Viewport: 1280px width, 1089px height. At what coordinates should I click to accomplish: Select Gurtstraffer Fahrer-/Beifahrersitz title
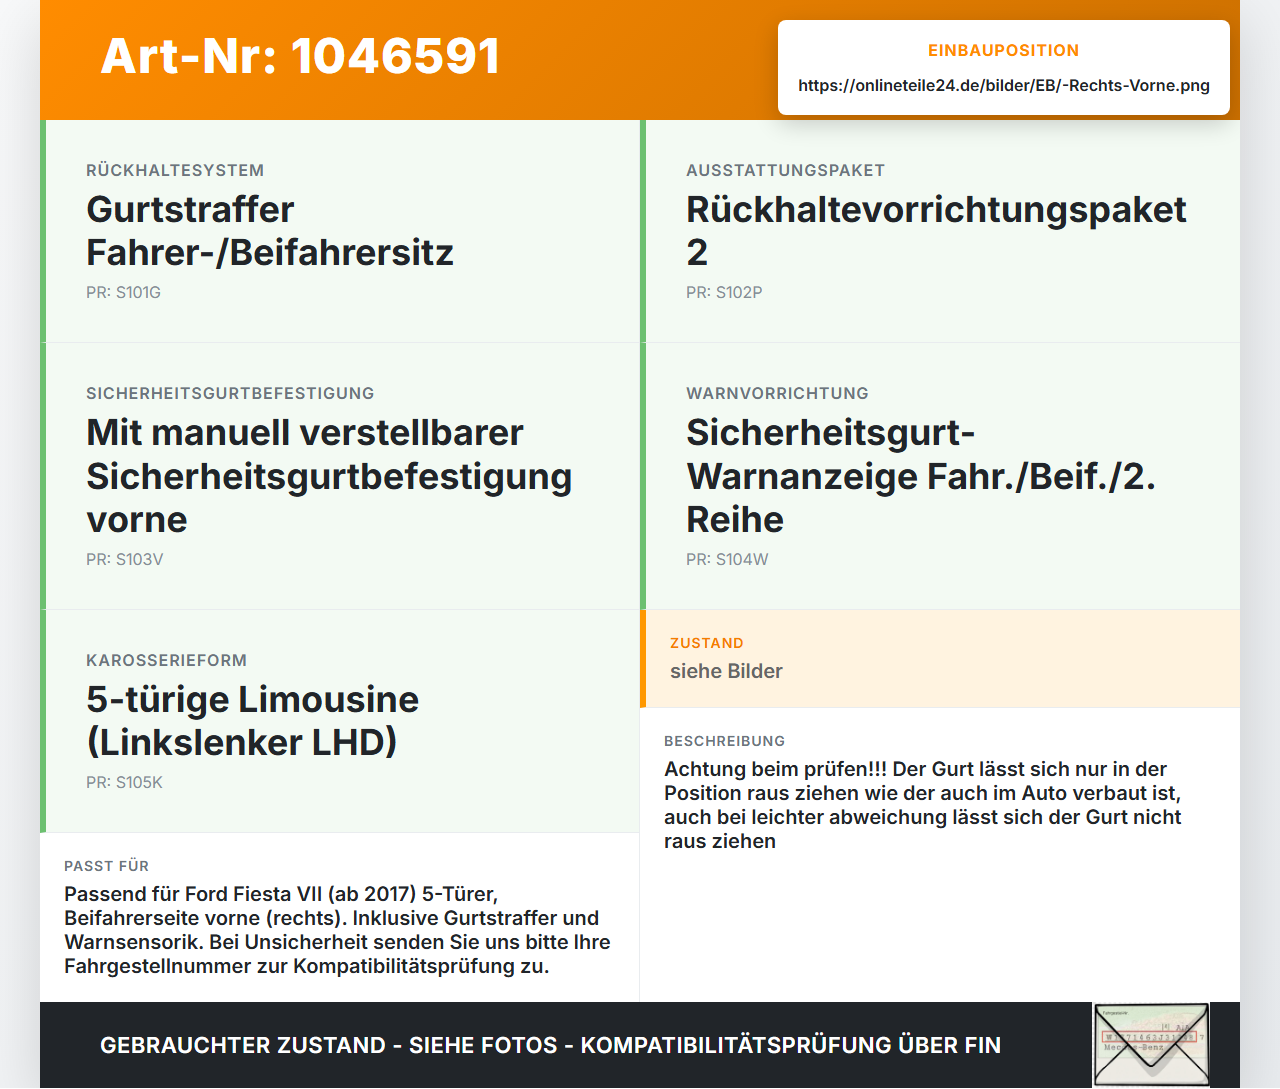(270, 231)
